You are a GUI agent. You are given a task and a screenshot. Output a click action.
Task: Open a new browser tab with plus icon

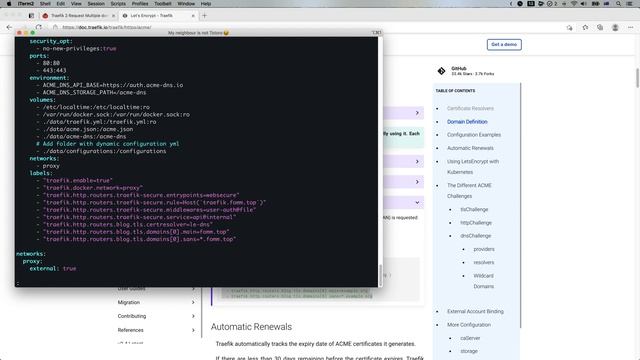204,16
